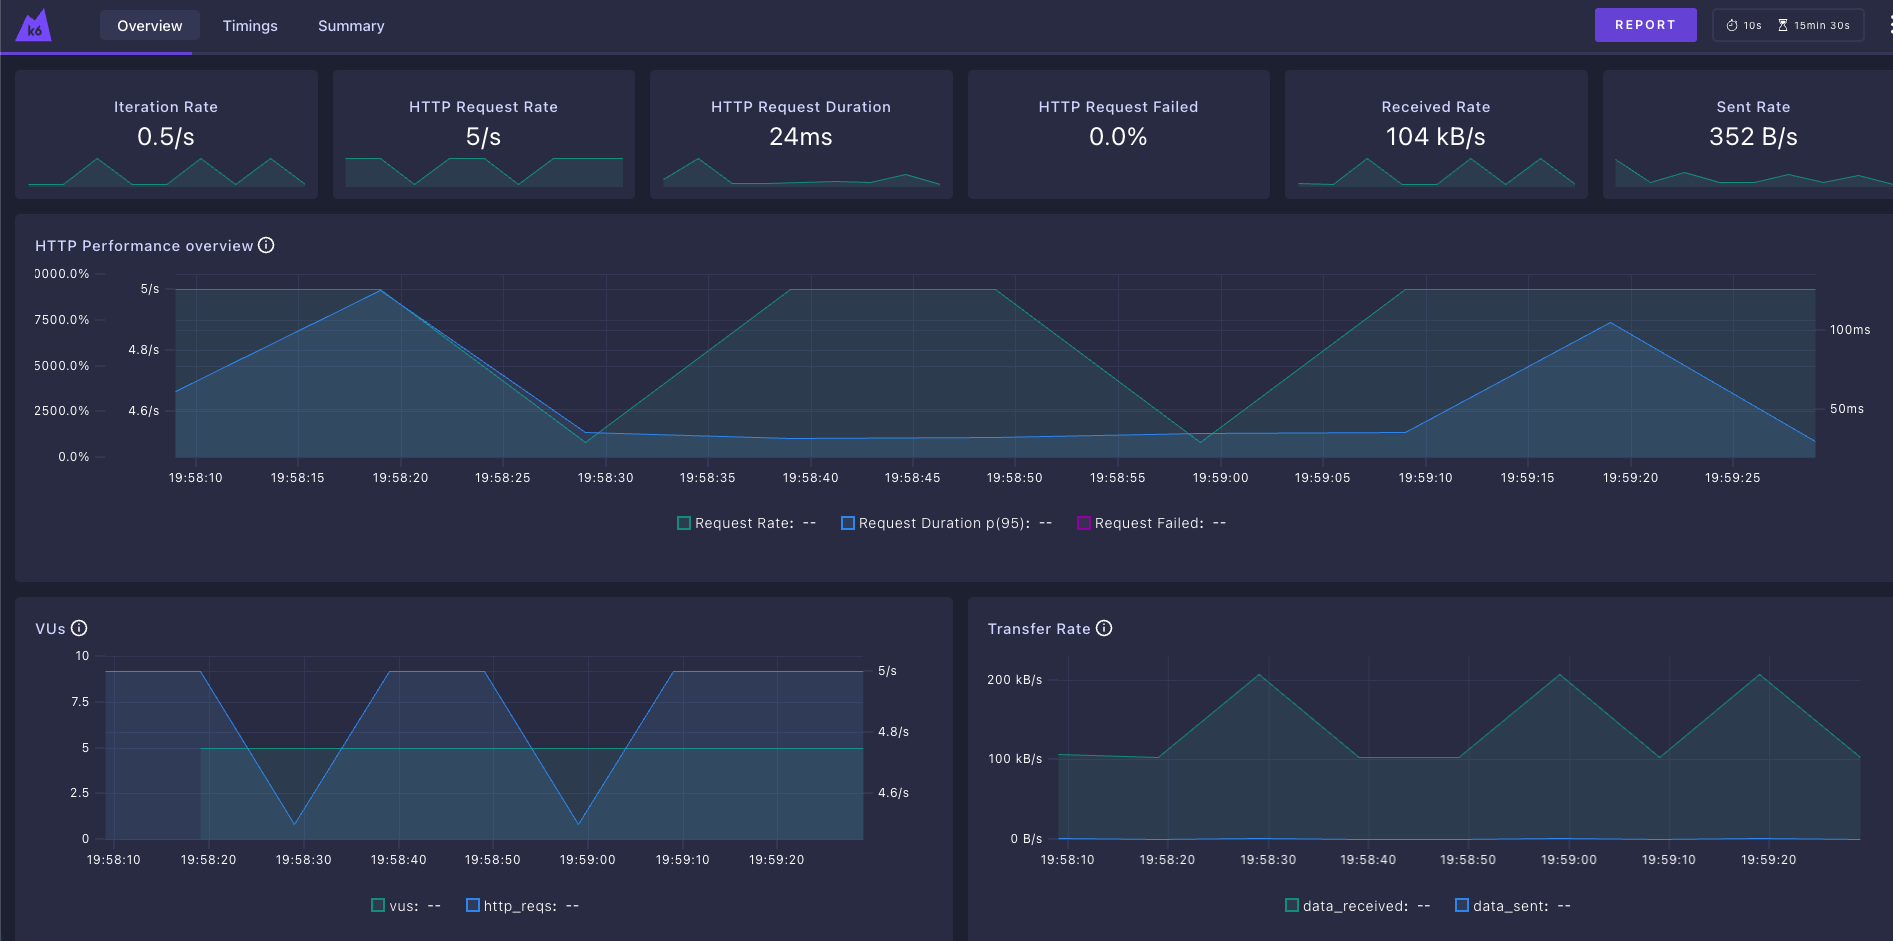Click the REPORT button
The height and width of the screenshot is (941, 1893).
(x=1645, y=24)
